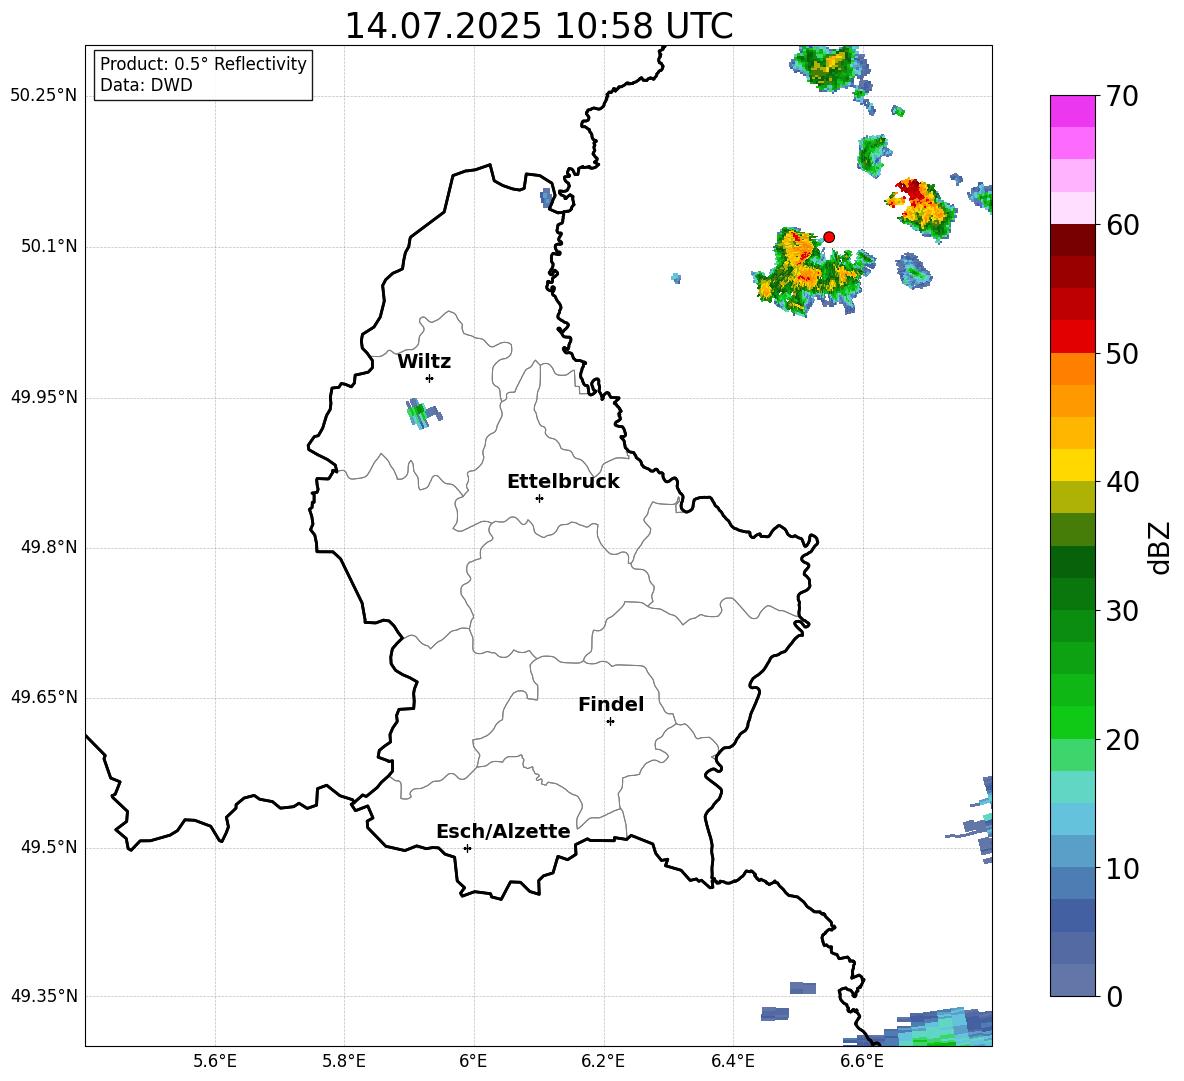Click the orange colorbar segment below 50

[x=1072, y=369]
